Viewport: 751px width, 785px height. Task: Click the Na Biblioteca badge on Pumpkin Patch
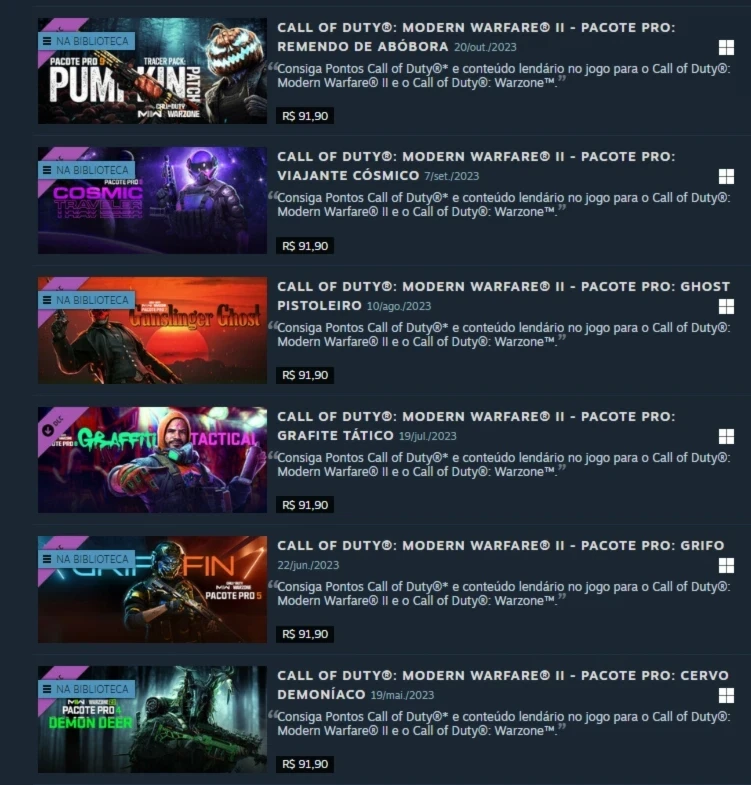pyautogui.click(x=86, y=41)
